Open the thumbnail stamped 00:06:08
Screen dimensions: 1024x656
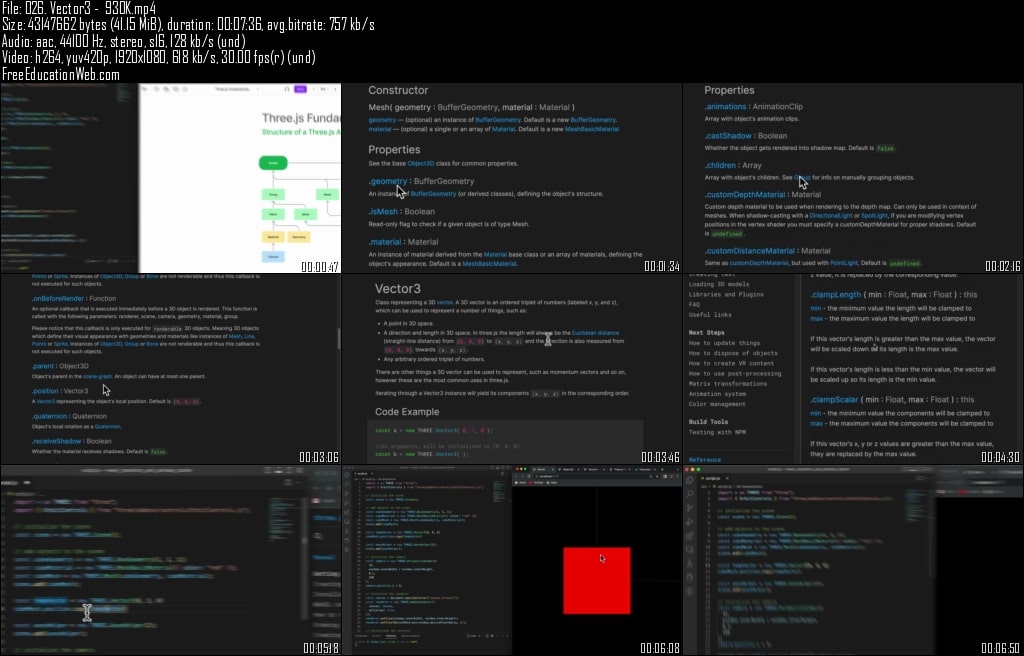(x=512, y=561)
